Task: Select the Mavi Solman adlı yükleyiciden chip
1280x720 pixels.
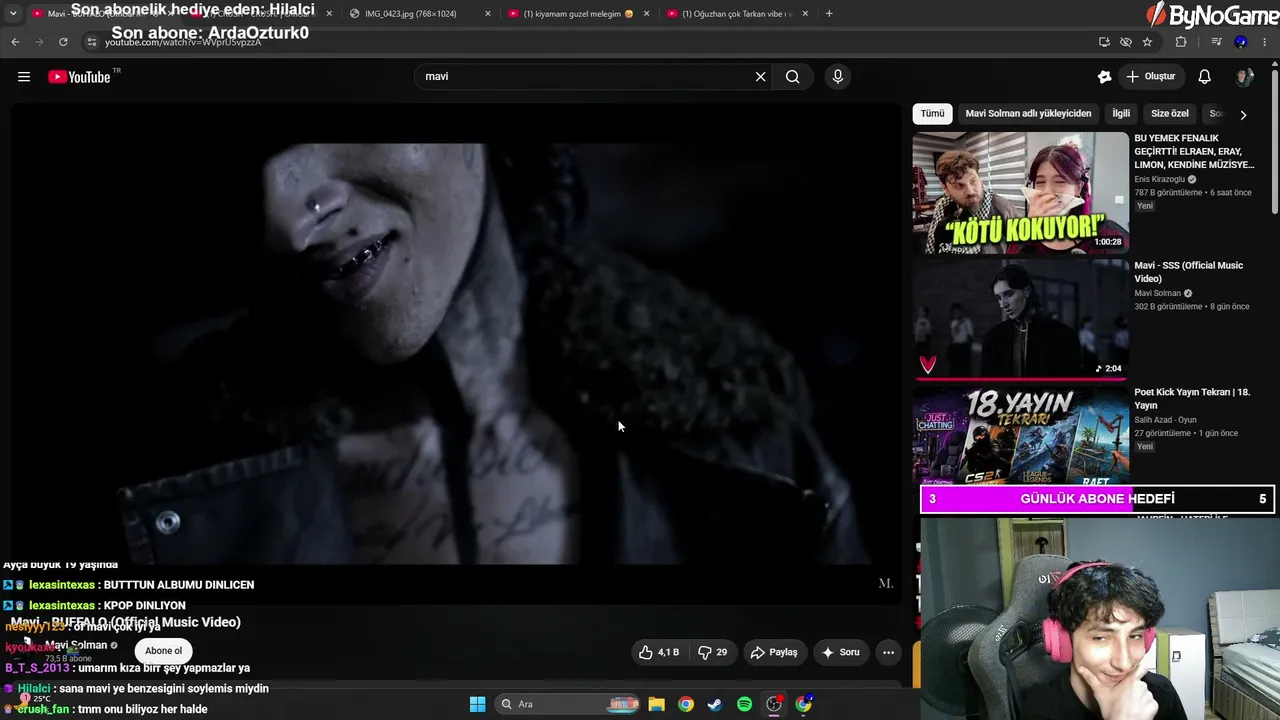Action: click(x=1028, y=114)
